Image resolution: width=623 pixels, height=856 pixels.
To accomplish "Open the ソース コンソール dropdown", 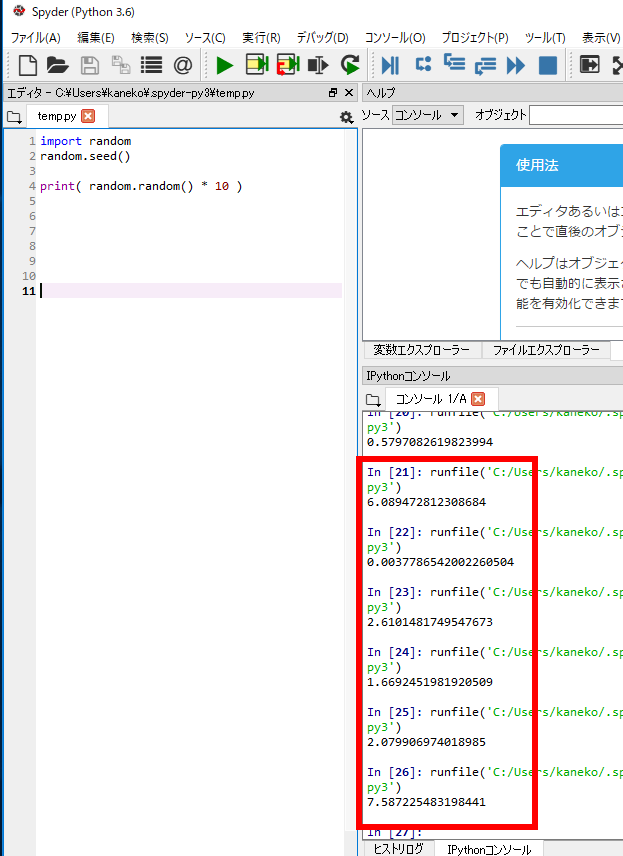I will click(428, 115).
